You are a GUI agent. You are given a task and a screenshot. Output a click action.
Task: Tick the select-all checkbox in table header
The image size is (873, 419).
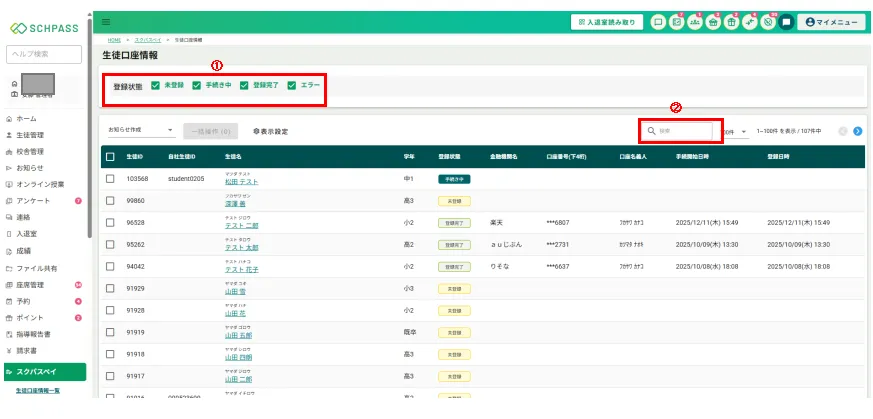click(110, 157)
